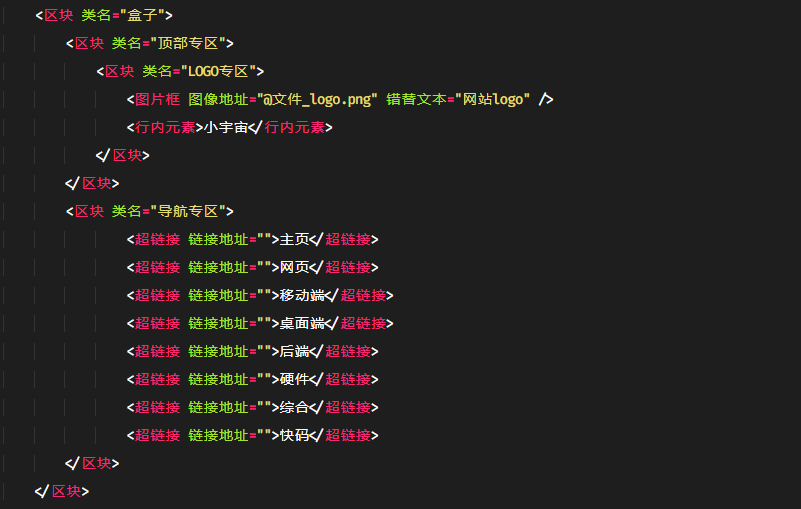Click the inline element text "小宇宙"
Screen dimensions: 801x509
[x=226, y=127]
